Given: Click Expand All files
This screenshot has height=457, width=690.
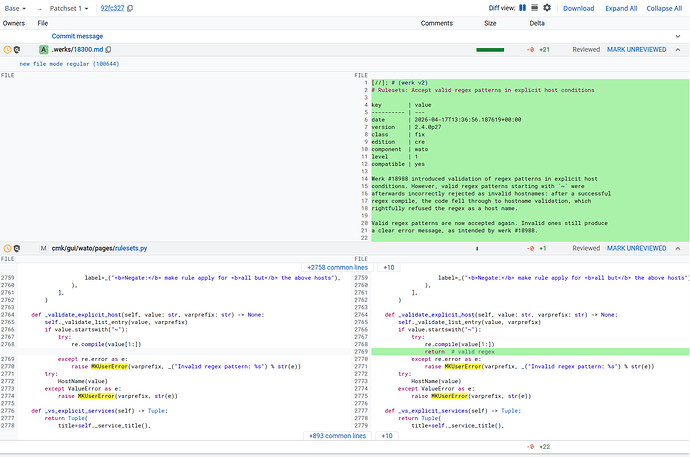Looking at the screenshot, I should pos(620,8).
